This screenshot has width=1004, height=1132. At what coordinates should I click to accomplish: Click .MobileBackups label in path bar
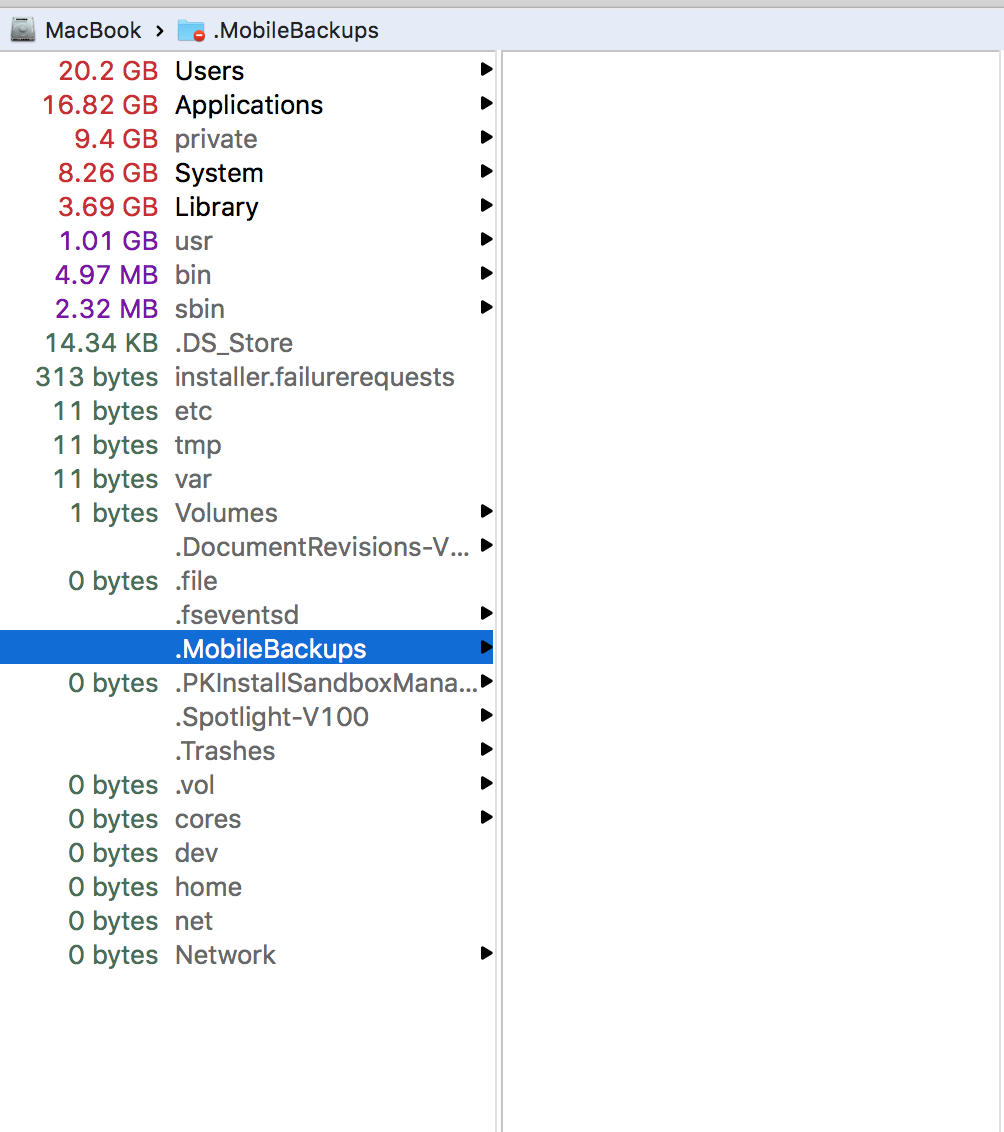[x=296, y=30]
